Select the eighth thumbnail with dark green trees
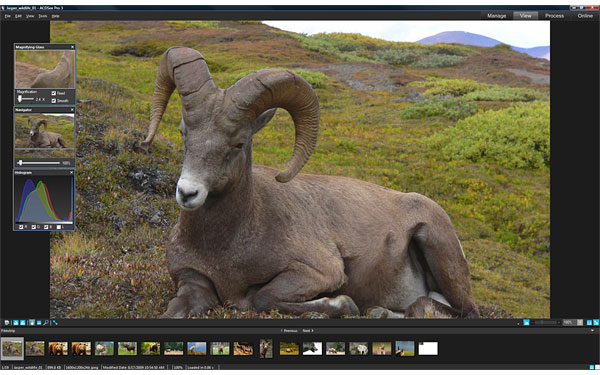Image resolution: width=600 pixels, height=375 pixels. [173, 348]
